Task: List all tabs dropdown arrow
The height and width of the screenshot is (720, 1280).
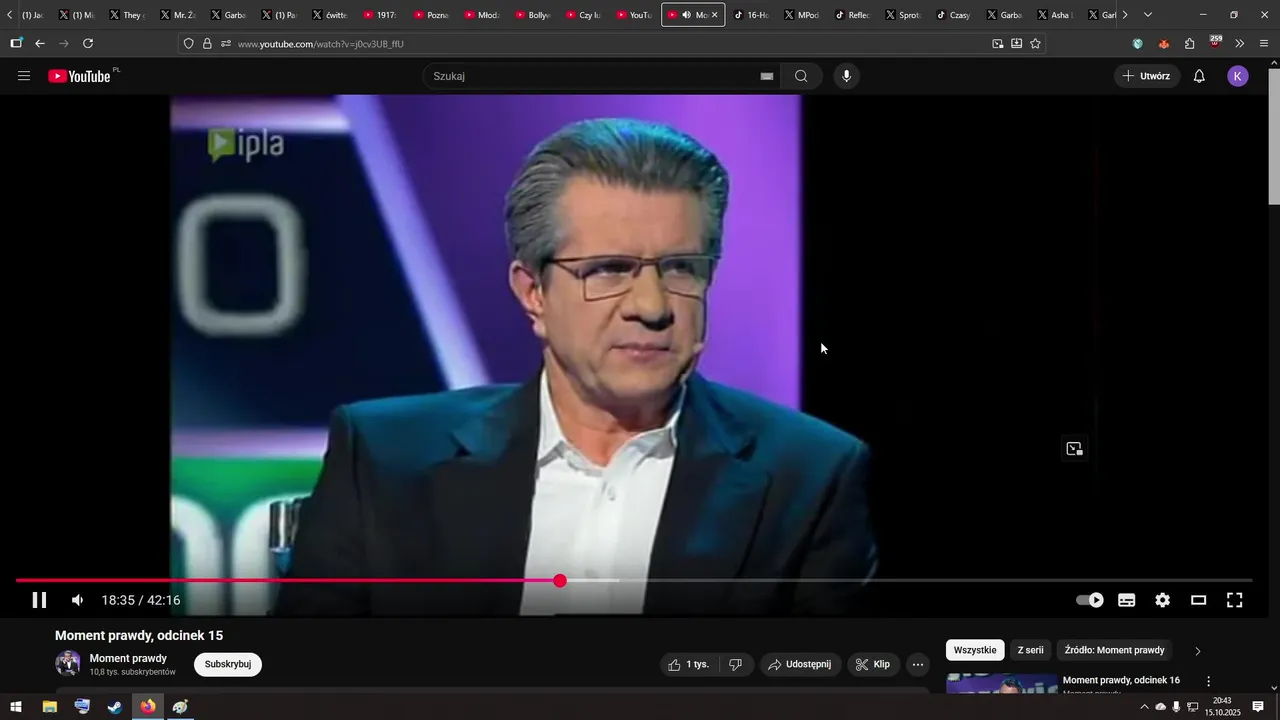Action: click(x=1147, y=15)
